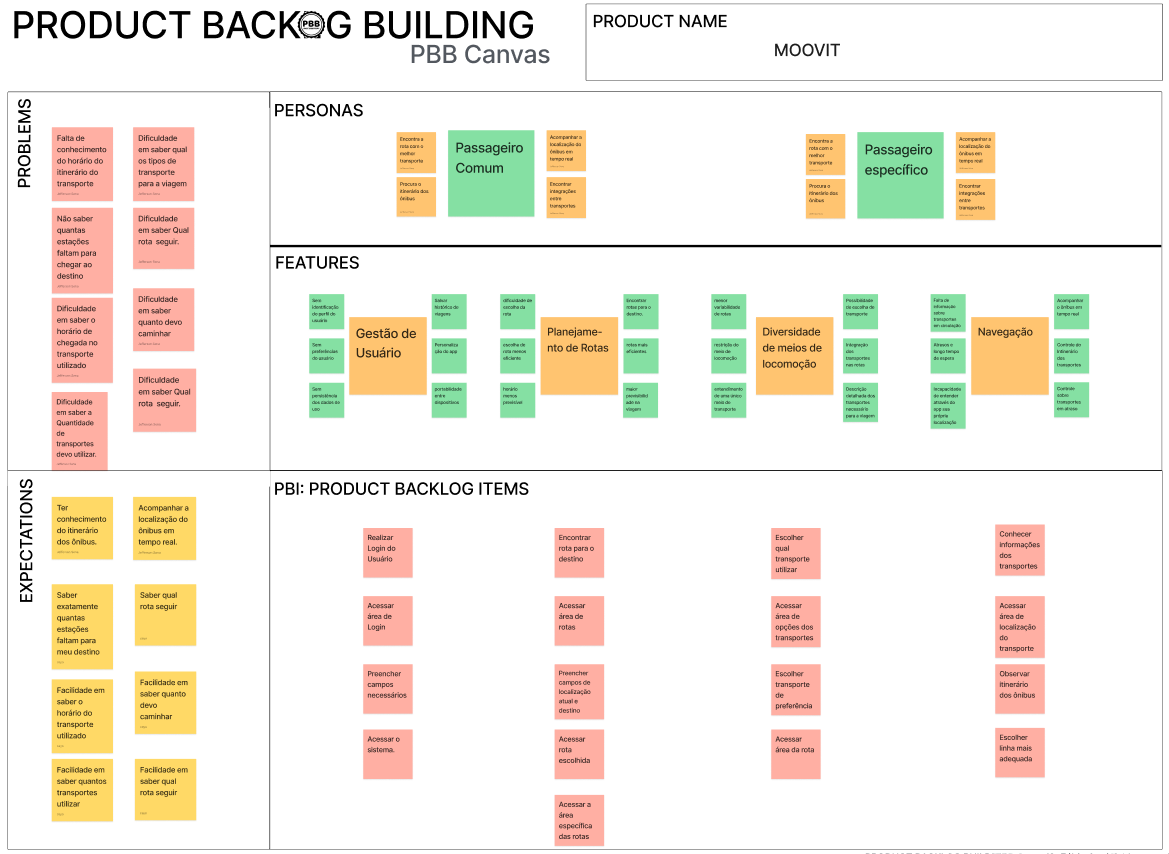Click the 'Não saber quantas estações faltam' note
Image resolution: width=1169 pixels, height=854 pixels.
[x=82, y=251]
